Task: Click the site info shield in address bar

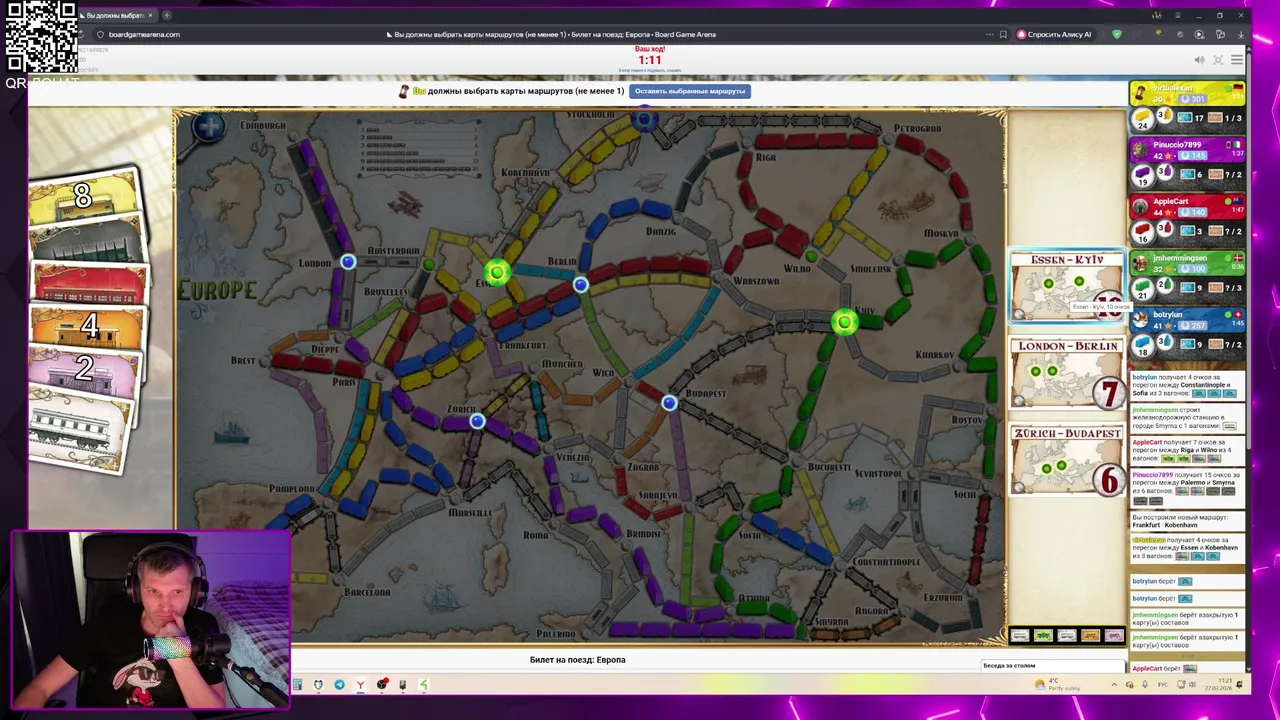Action: tap(100, 34)
